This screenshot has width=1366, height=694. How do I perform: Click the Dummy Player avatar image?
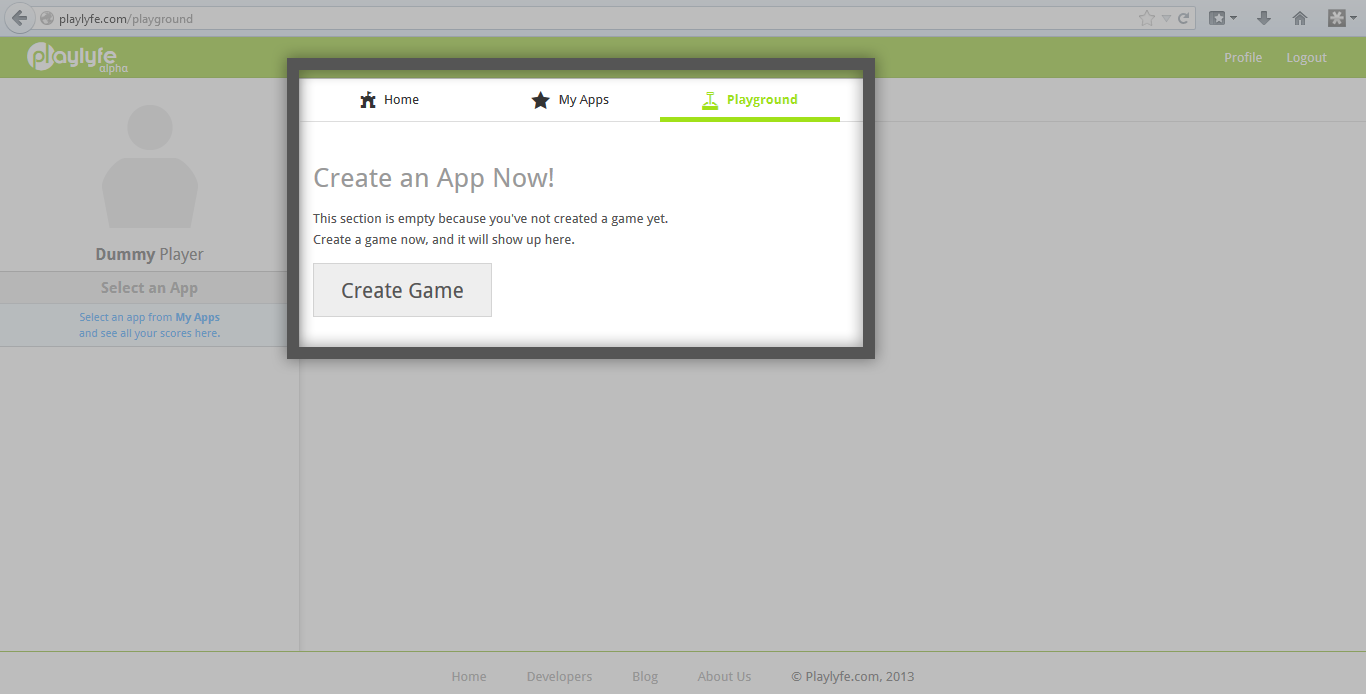click(x=150, y=166)
